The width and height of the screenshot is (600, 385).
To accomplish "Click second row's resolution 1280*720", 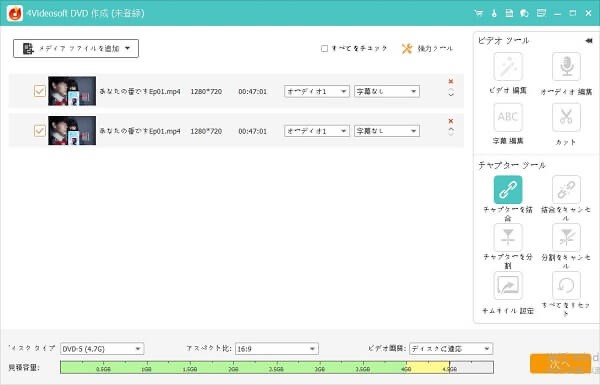I will 206,131.
